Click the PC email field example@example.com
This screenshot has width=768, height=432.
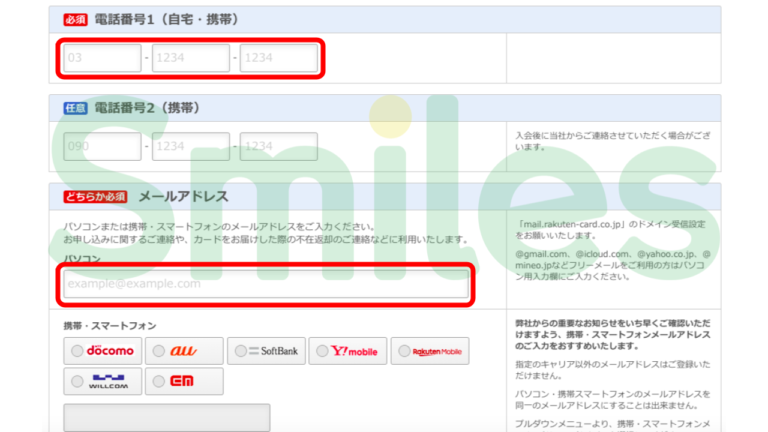click(x=266, y=284)
